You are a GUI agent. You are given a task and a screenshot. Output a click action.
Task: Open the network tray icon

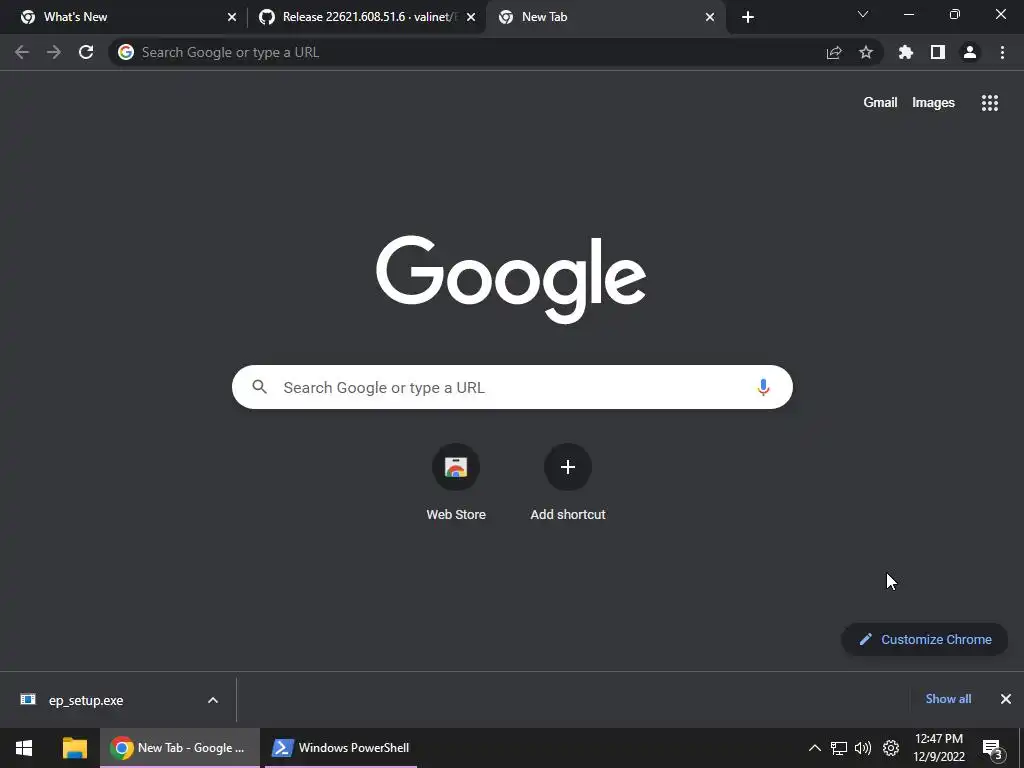839,748
